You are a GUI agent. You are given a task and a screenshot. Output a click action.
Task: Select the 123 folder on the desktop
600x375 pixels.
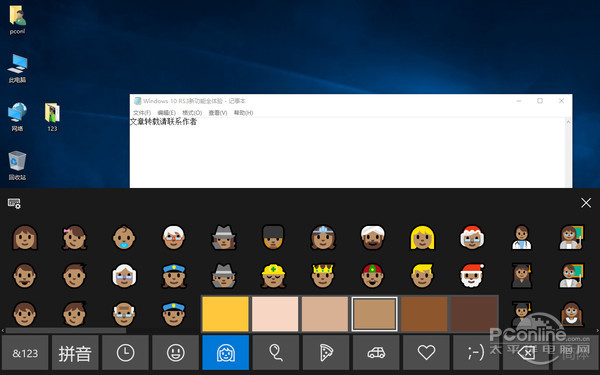click(52, 117)
